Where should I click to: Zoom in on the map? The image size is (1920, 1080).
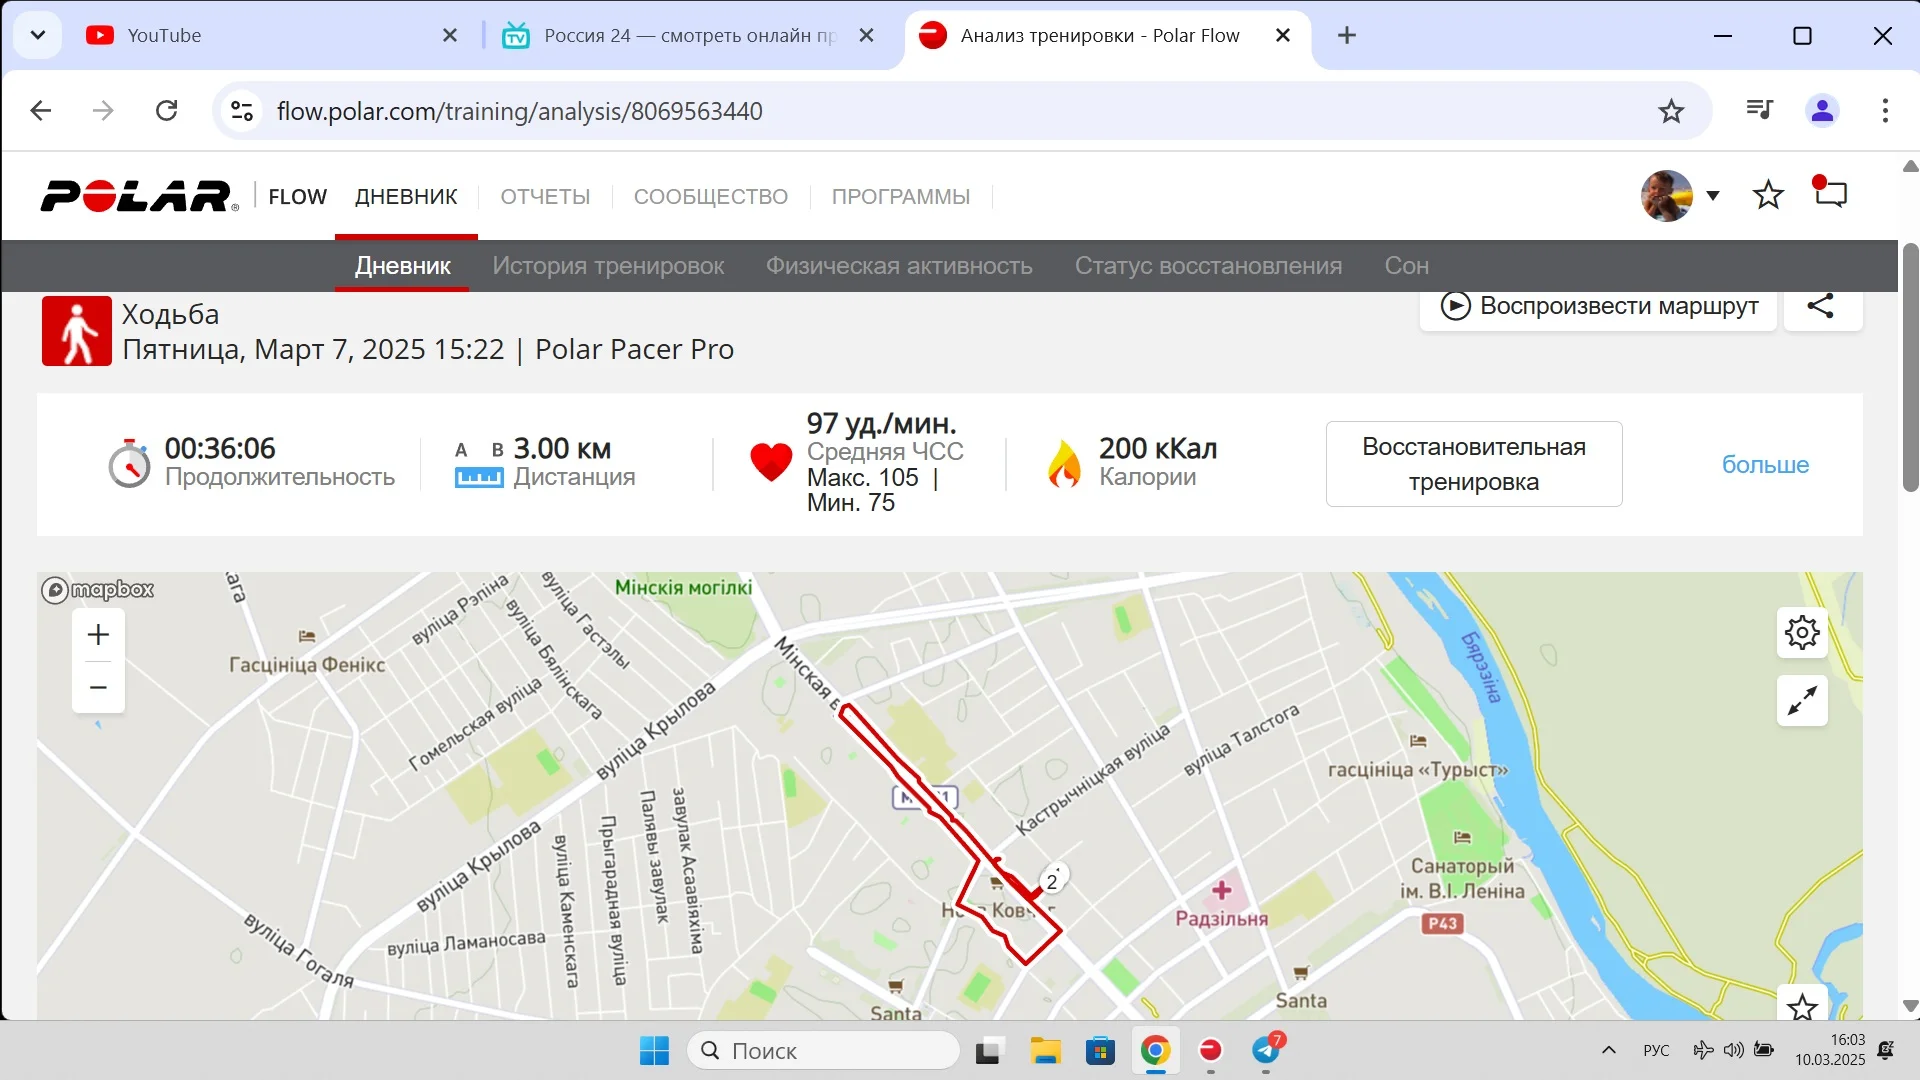pyautogui.click(x=98, y=635)
